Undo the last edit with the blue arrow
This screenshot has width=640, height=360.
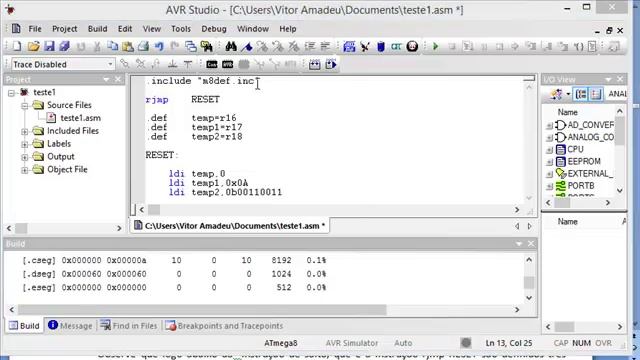pos(159,47)
